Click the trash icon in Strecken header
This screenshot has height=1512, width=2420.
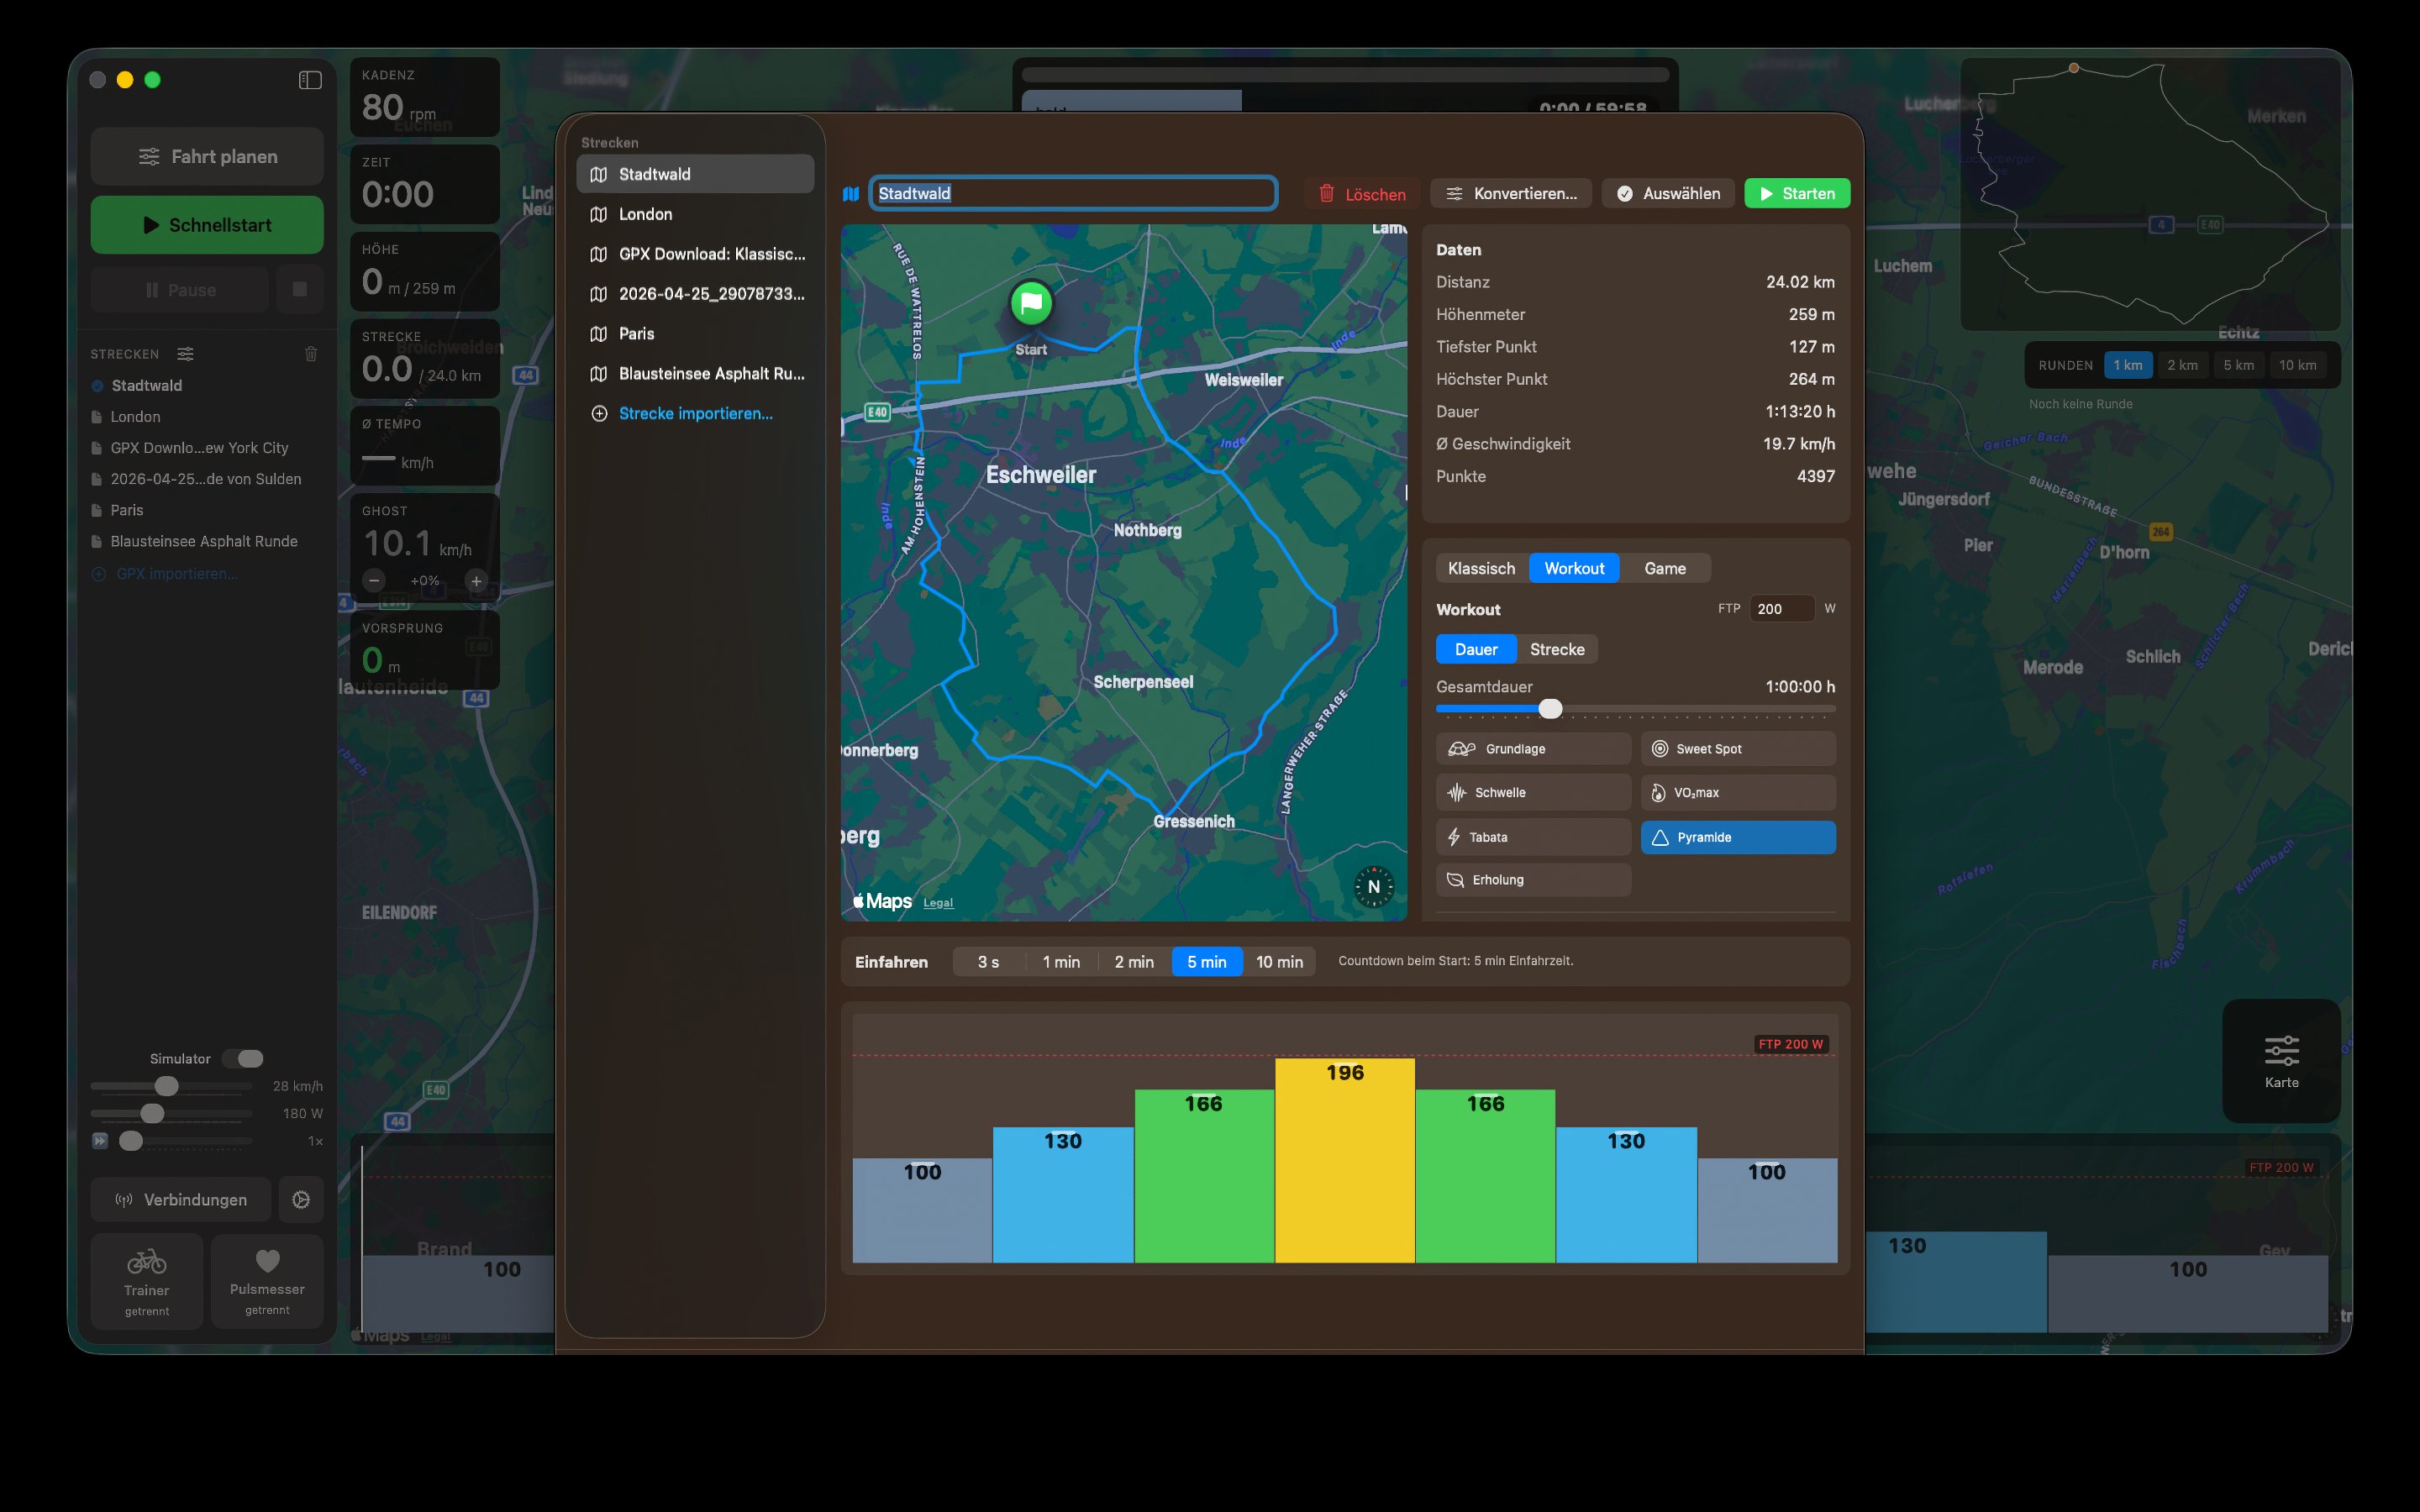[x=311, y=354]
